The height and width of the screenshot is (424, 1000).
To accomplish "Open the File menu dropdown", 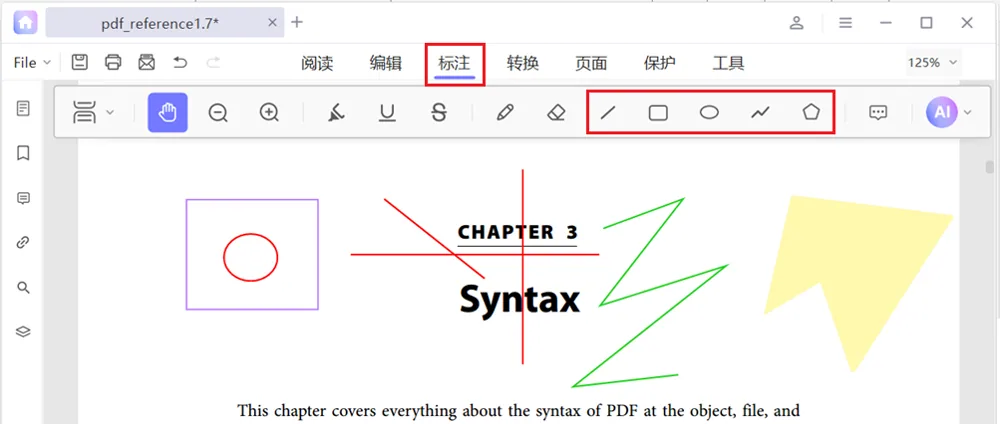I will (32, 62).
